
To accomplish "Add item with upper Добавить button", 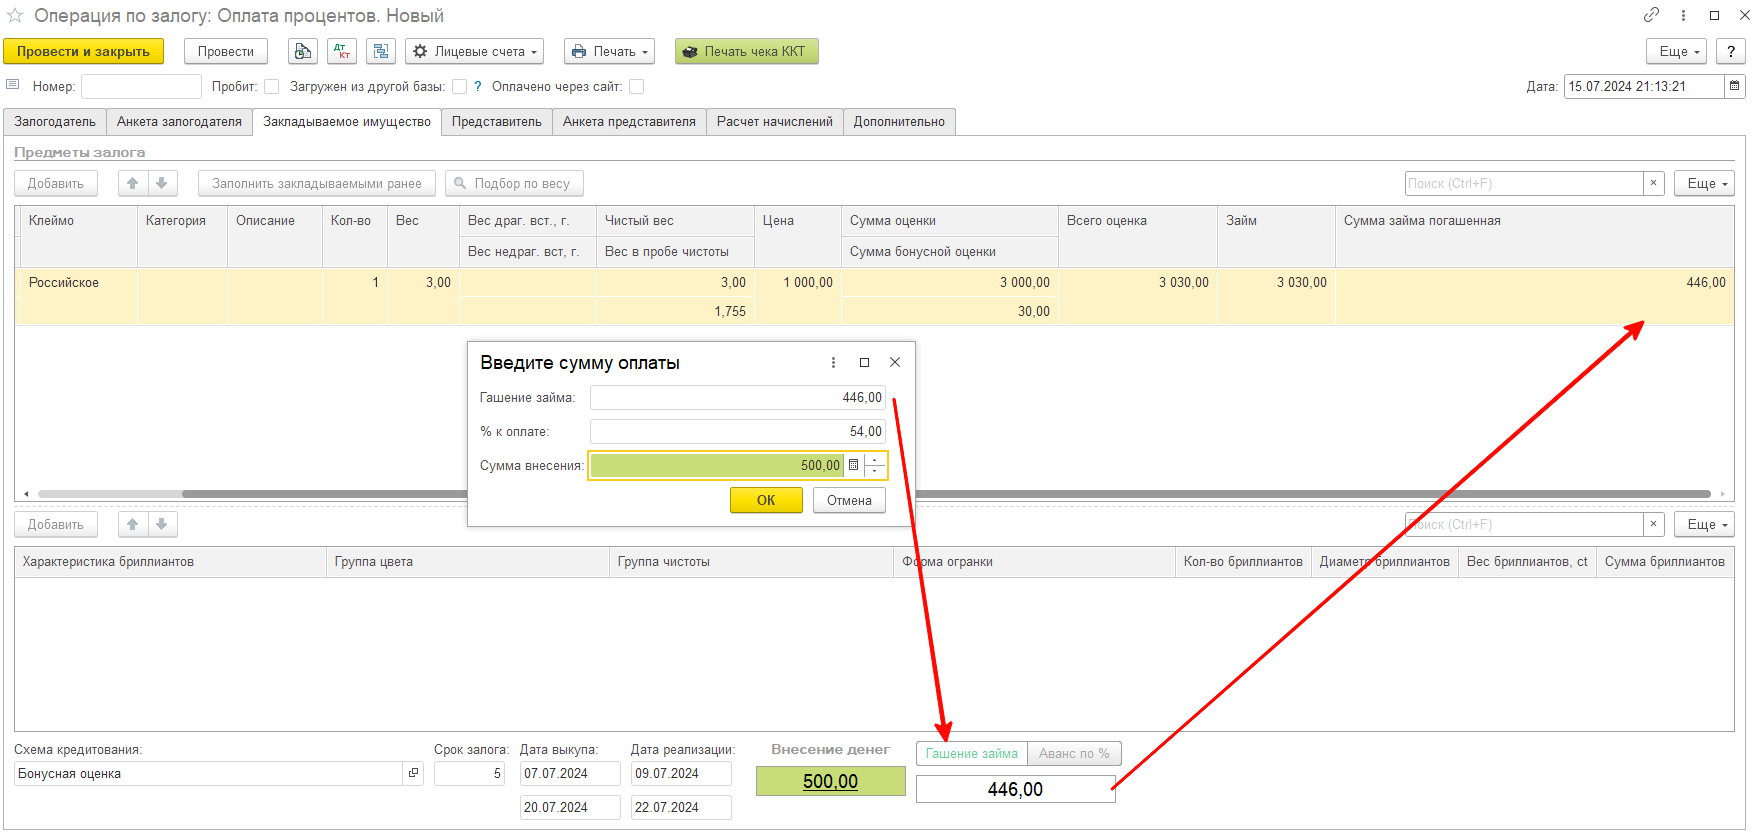I will tap(56, 183).
